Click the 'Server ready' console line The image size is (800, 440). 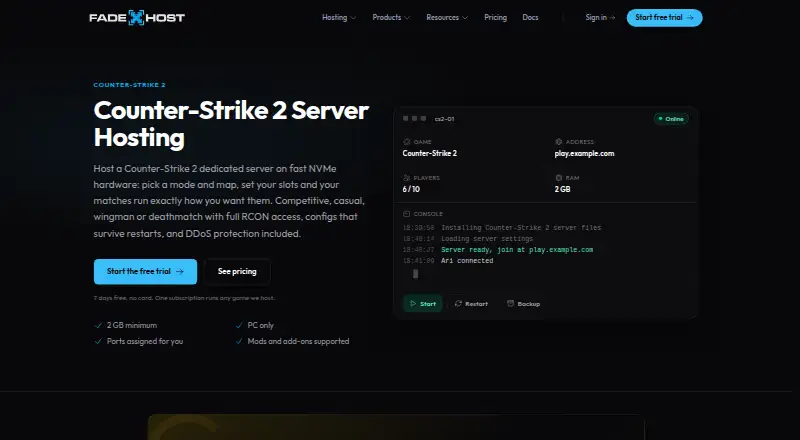(517, 250)
